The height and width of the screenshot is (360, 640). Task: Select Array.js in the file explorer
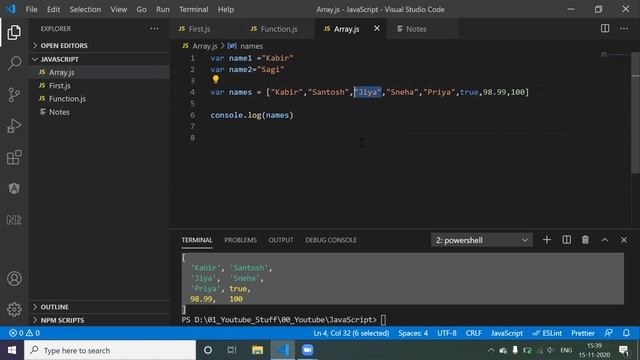(100, 72)
